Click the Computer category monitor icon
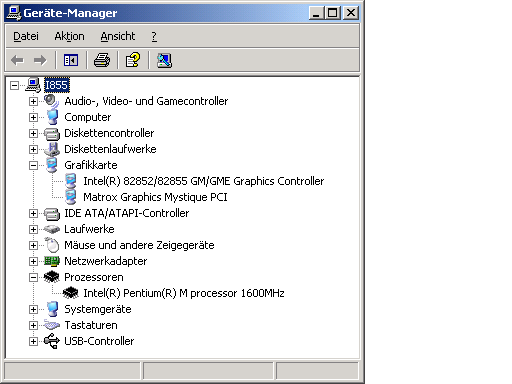 (x=52, y=117)
